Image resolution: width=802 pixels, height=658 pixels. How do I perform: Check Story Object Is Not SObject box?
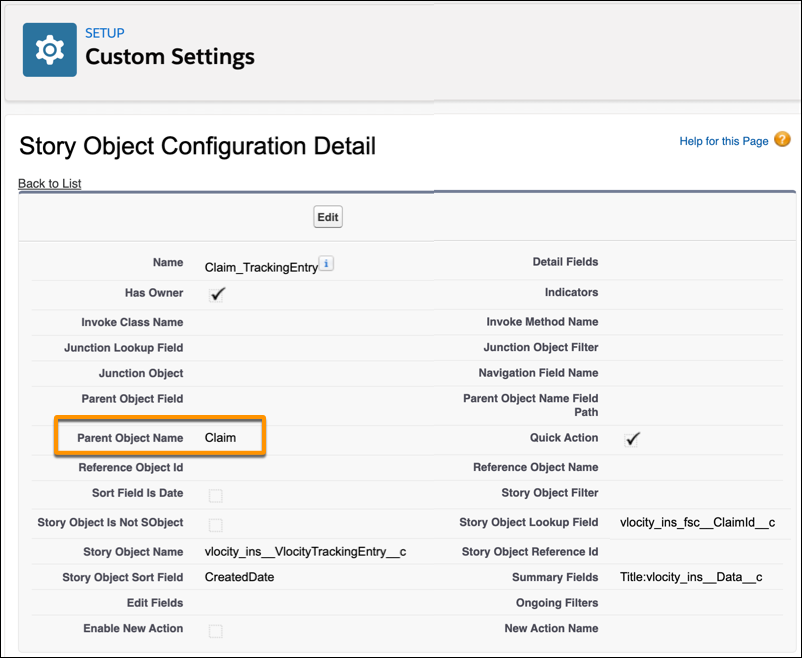click(x=216, y=525)
